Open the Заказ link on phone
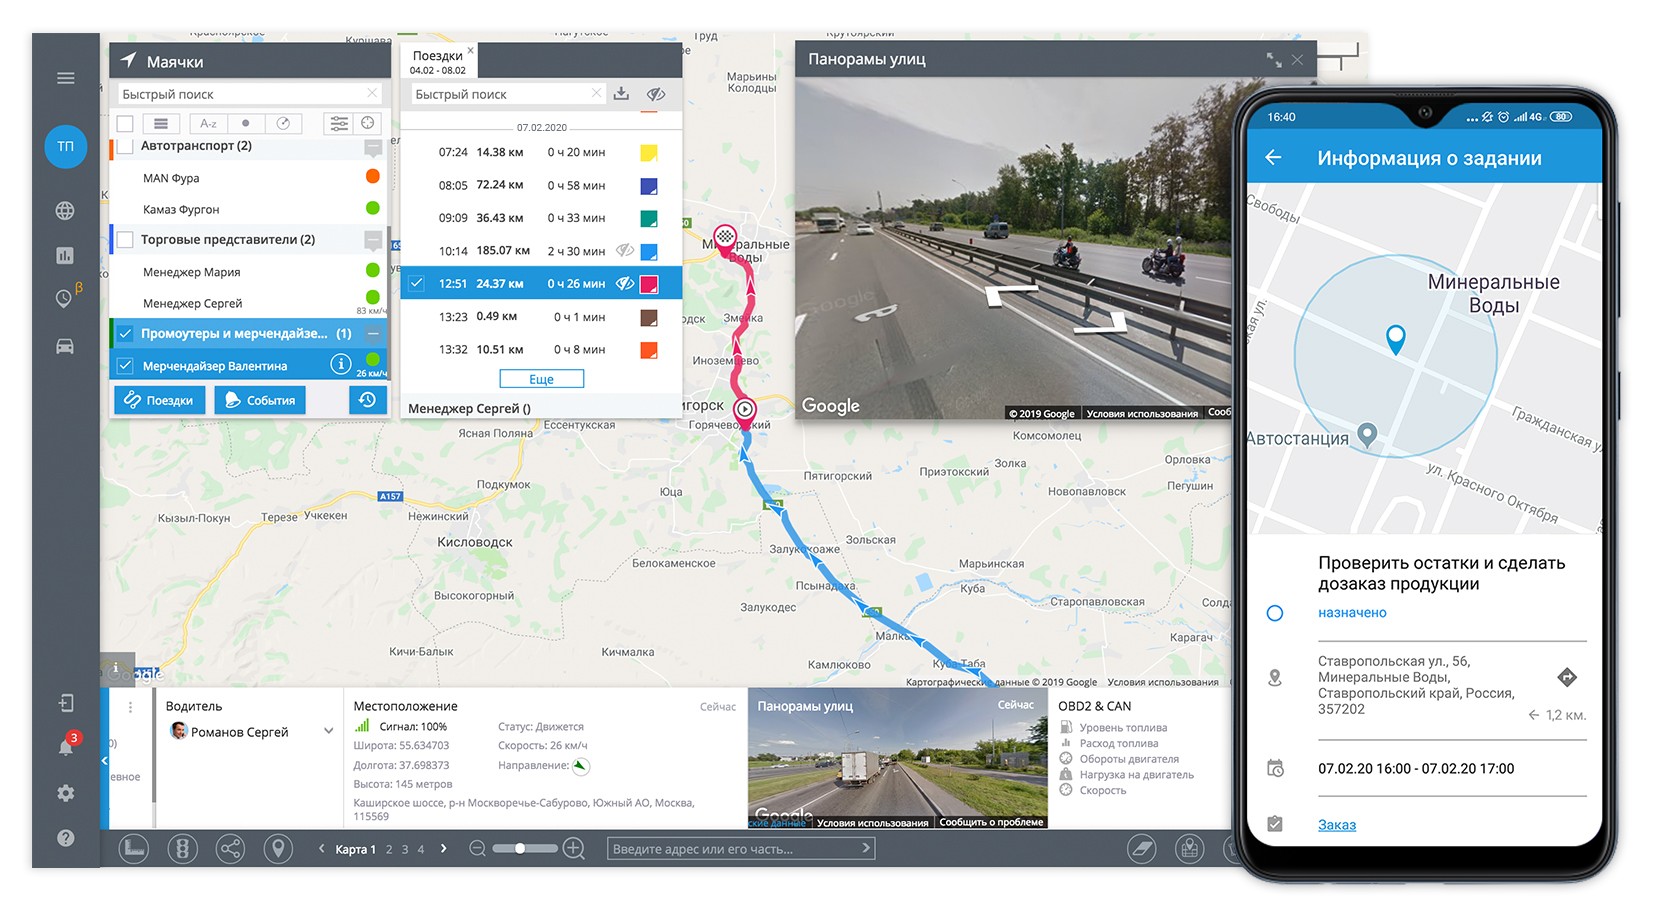The image size is (1657, 909). [1337, 825]
